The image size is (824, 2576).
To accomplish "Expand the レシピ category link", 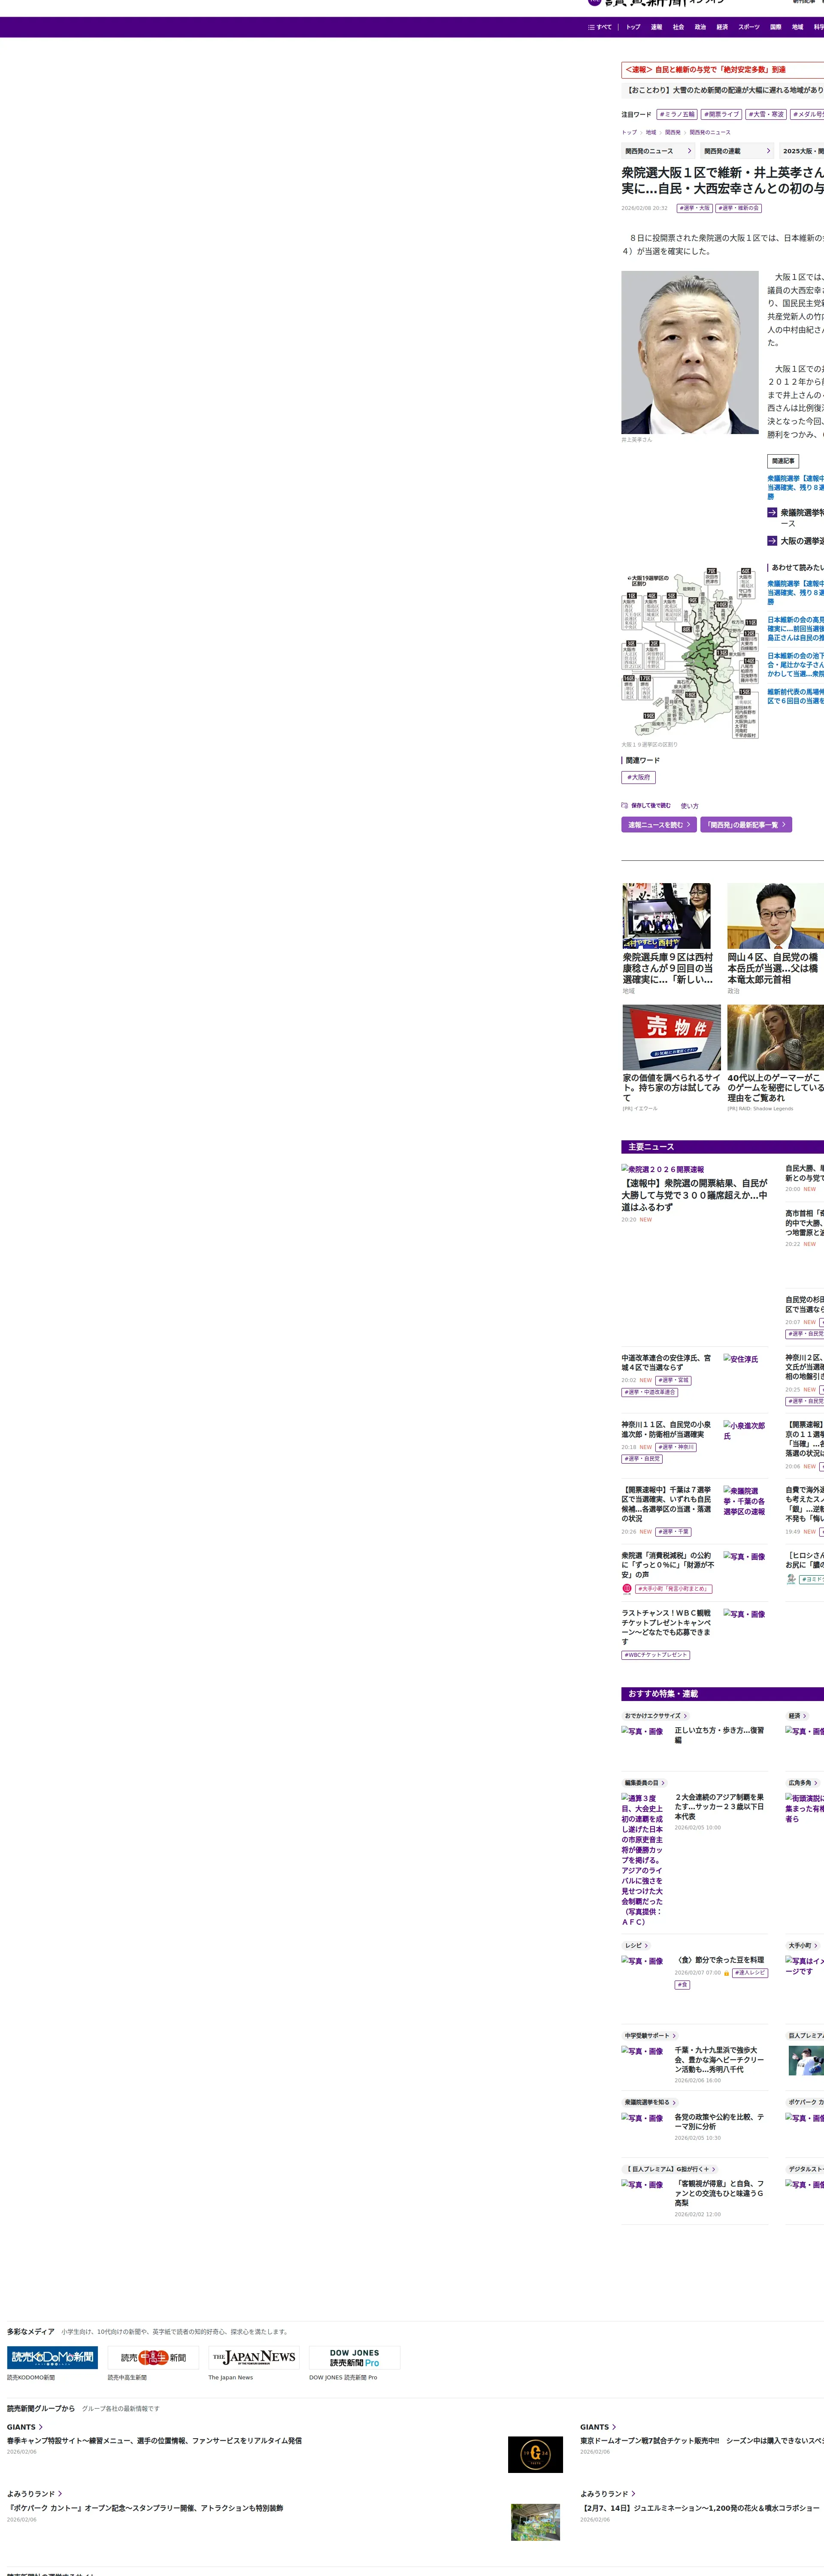I will [x=636, y=1946].
